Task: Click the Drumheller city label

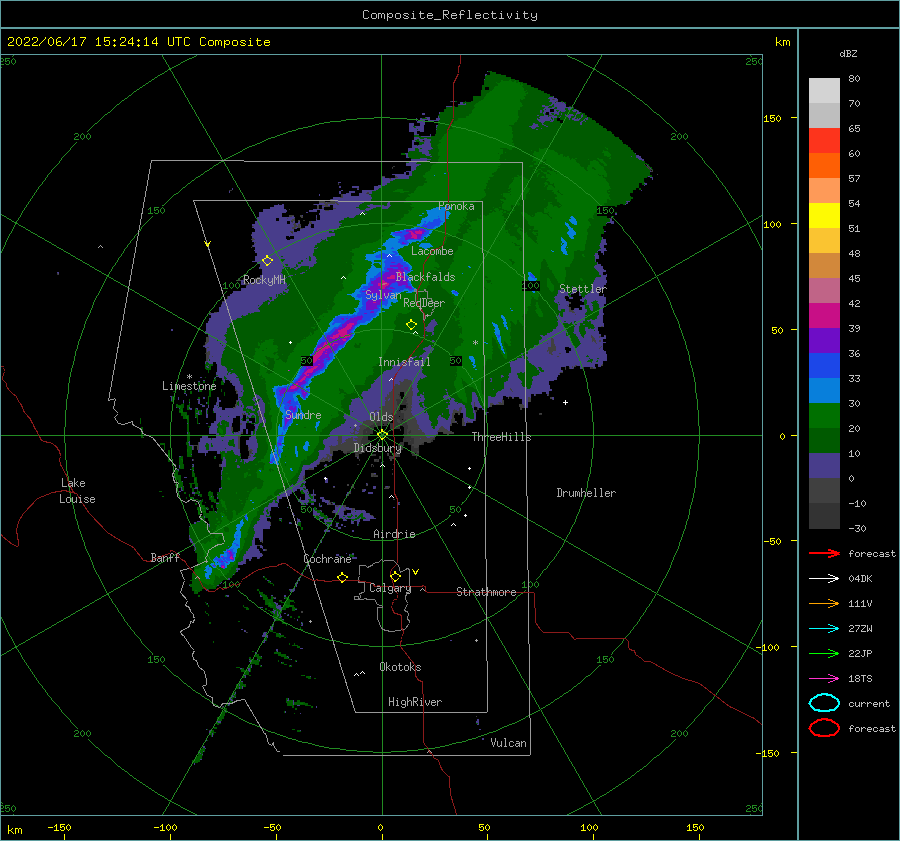Action: pyautogui.click(x=586, y=493)
